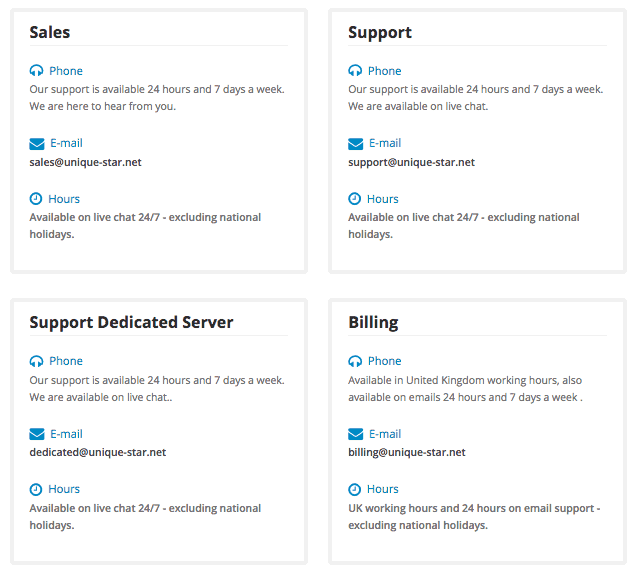Click the headset icon in Support card
636x574 pixels.
click(355, 71)
